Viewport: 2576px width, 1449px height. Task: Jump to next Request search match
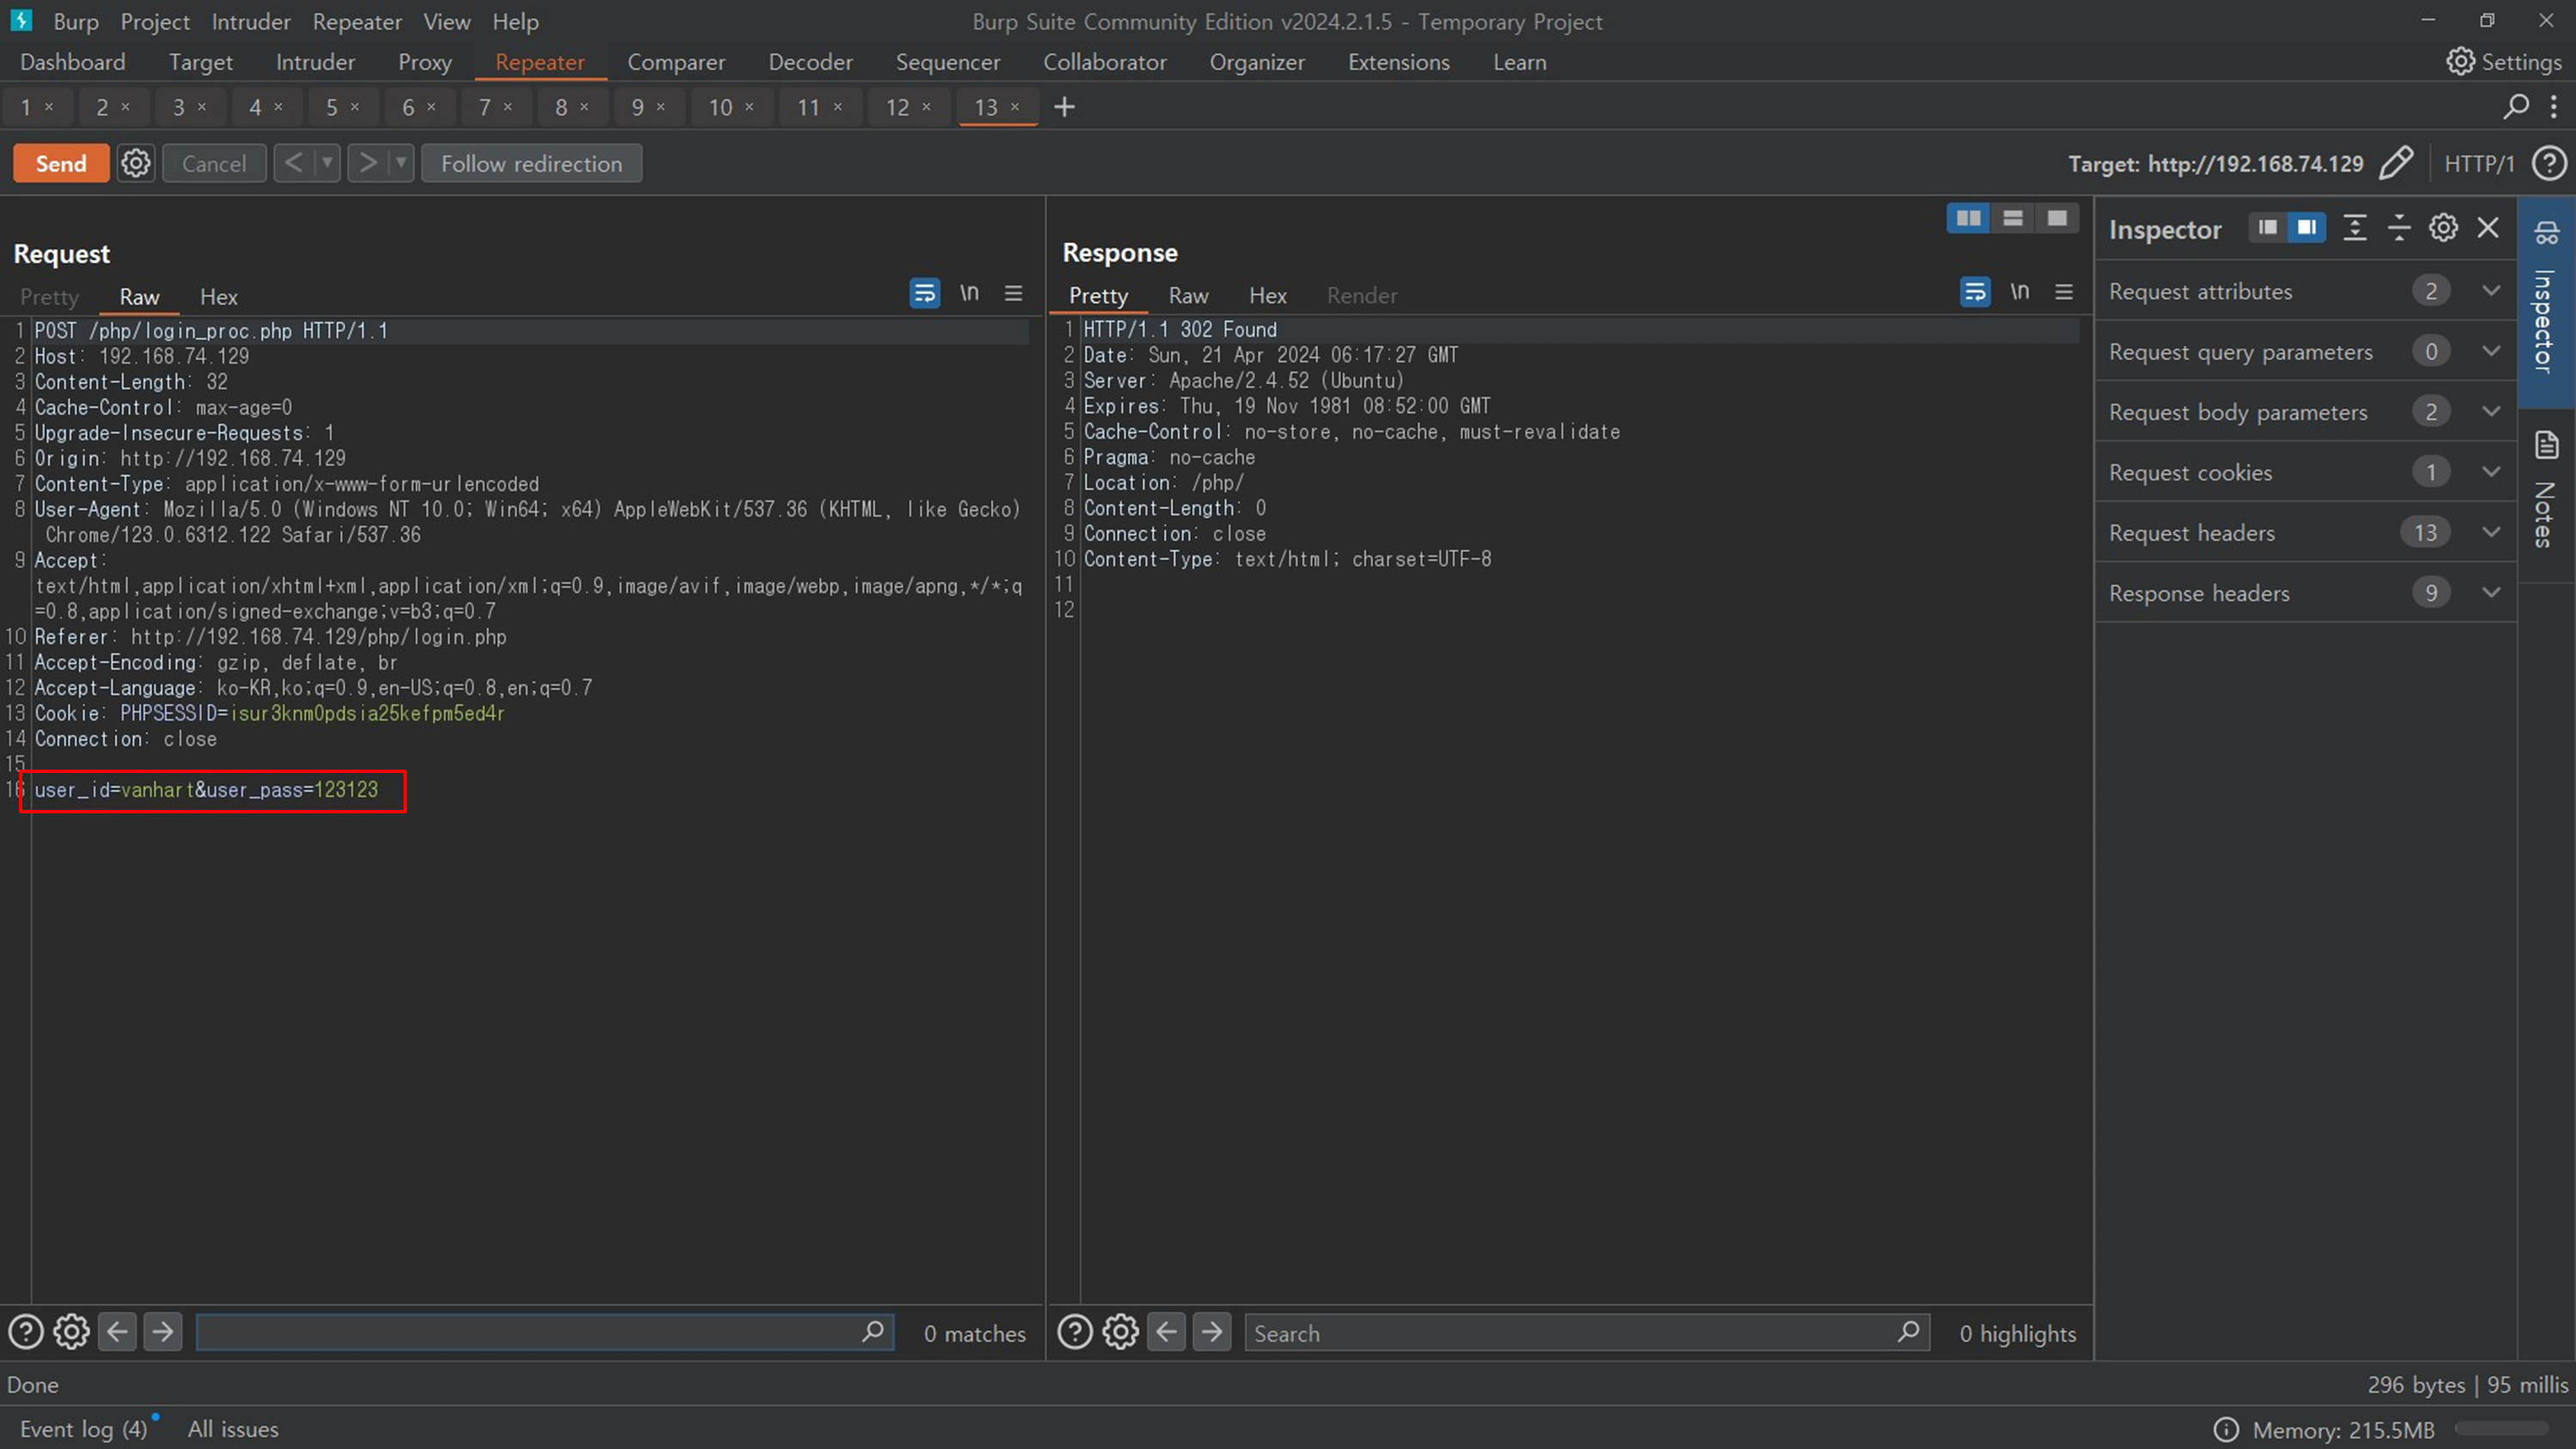(x=162, y=1332)
